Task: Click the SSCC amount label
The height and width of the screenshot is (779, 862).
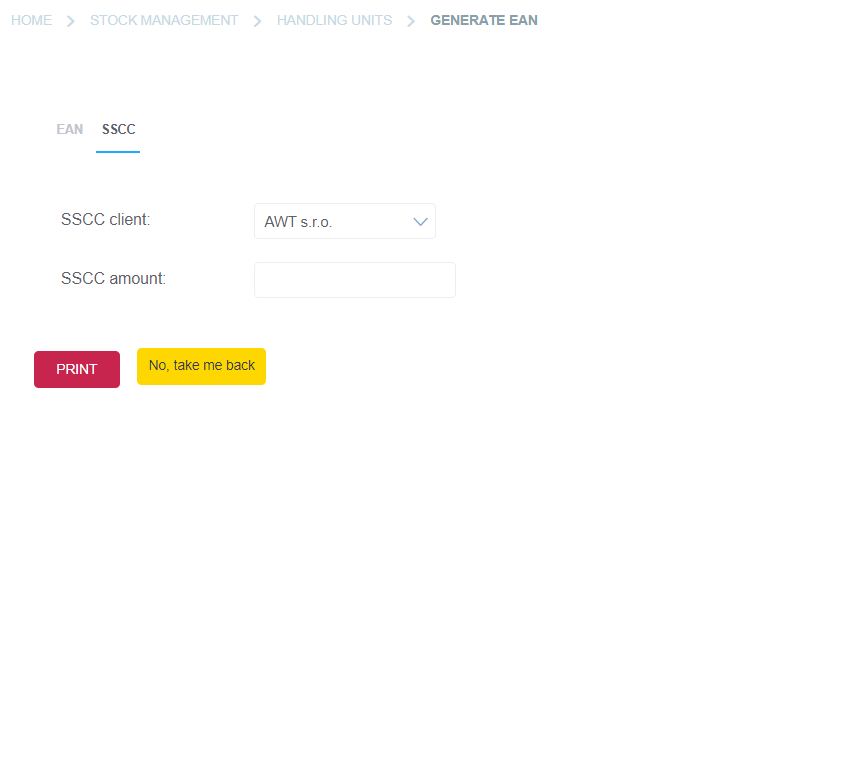Action: pos(113,278)
